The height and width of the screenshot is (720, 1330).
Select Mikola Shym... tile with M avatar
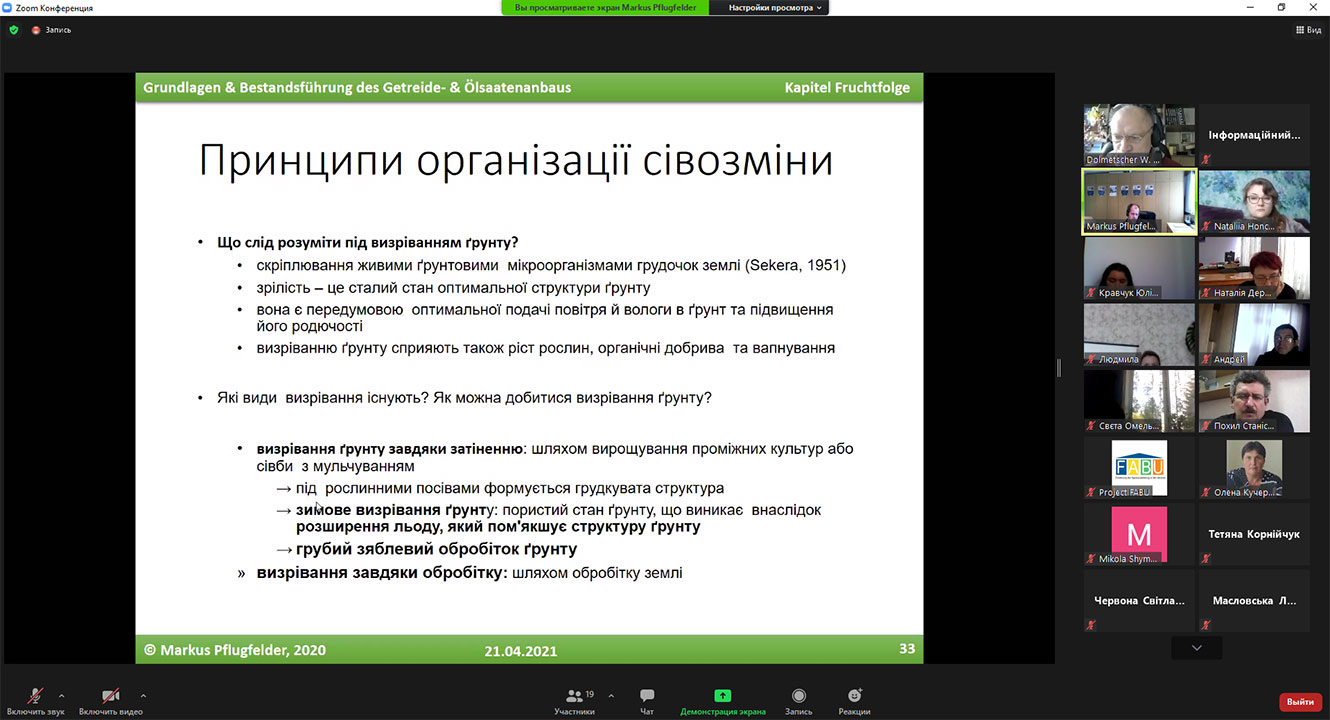coord(1139,534)
